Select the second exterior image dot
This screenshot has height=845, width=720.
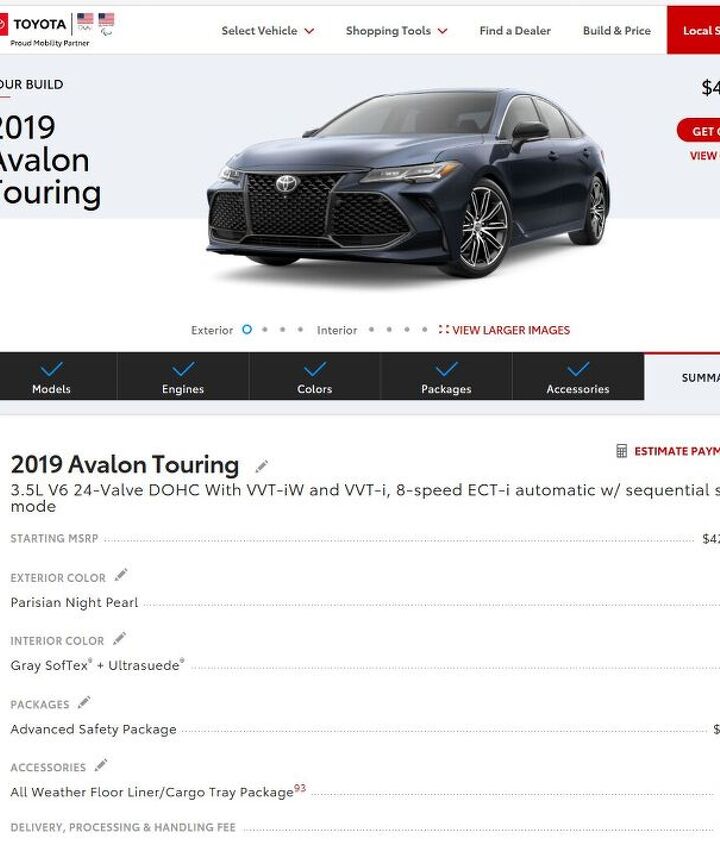(x=265, y=329)
